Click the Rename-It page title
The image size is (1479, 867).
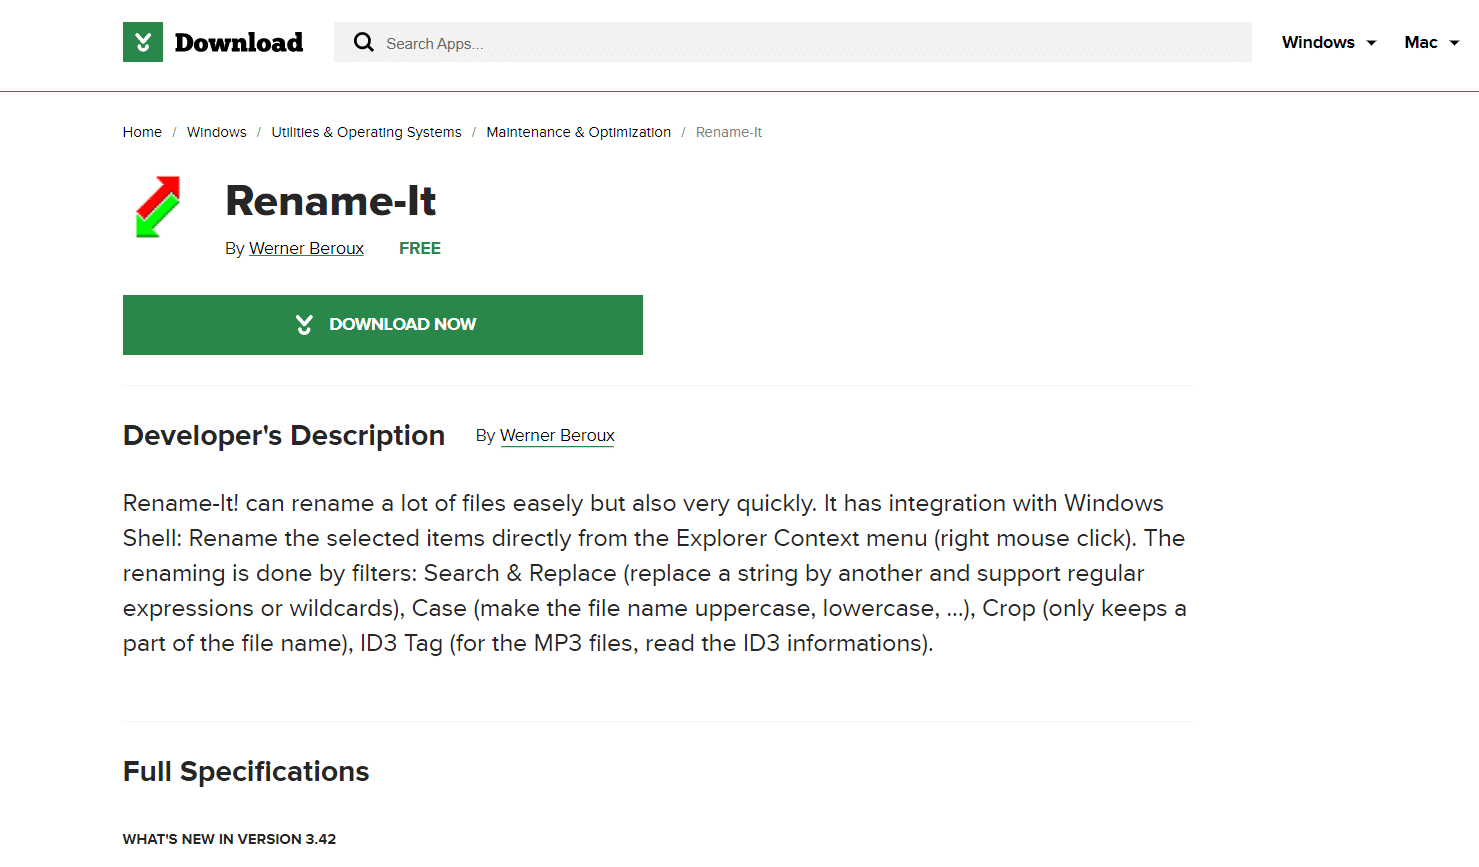(x=331, y=201)
